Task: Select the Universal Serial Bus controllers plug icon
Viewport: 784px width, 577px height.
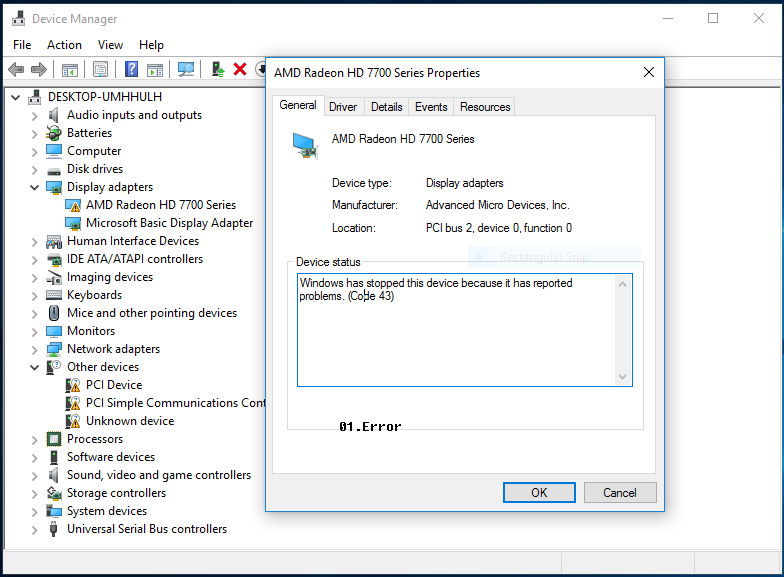Action: (54, 529)
